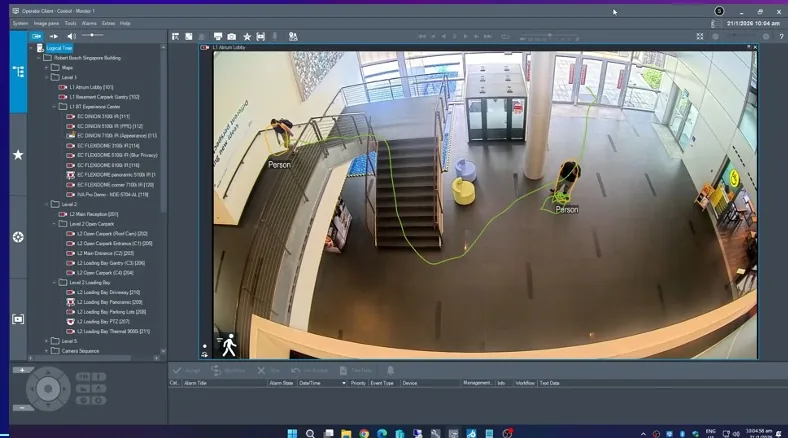Click the PTZ zoom in plus button
Screen dimensions: 788x438
[x=22, y=370]
